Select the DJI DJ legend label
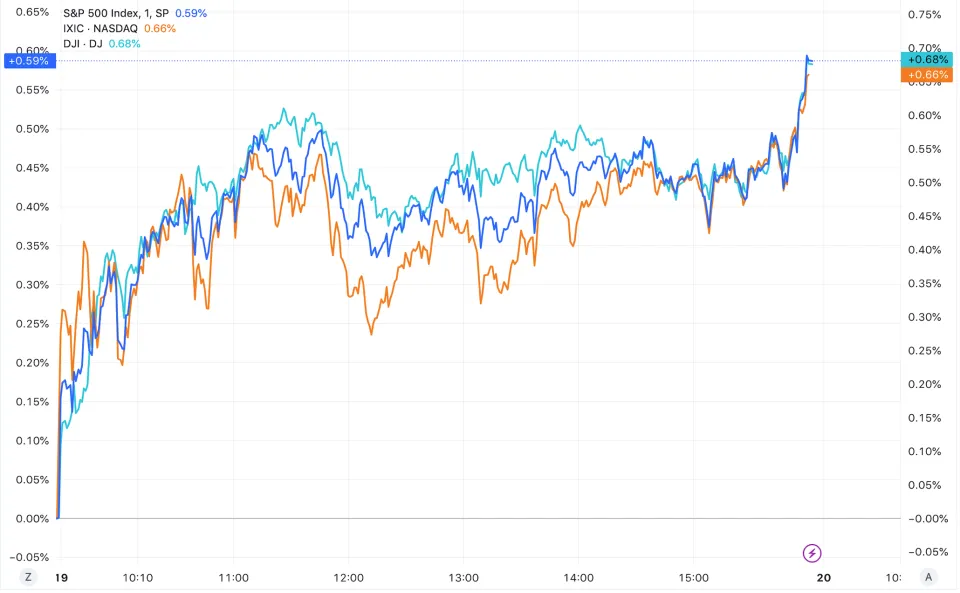The width and height of the screenshot is (960, 593). pyautogui.click(x=83, y=43)
